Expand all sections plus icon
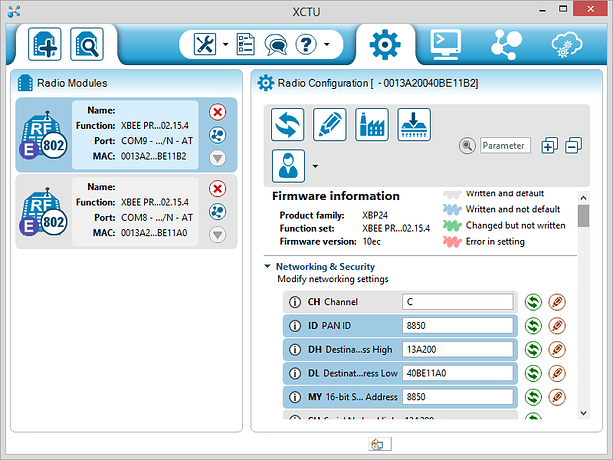613x460 pixels. point(549,145)
